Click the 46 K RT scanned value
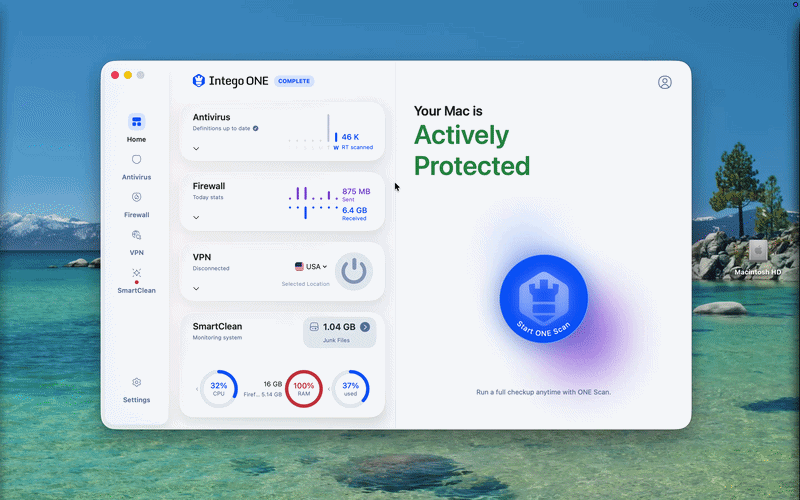800x500 pixels. click(x=357, y=141)
